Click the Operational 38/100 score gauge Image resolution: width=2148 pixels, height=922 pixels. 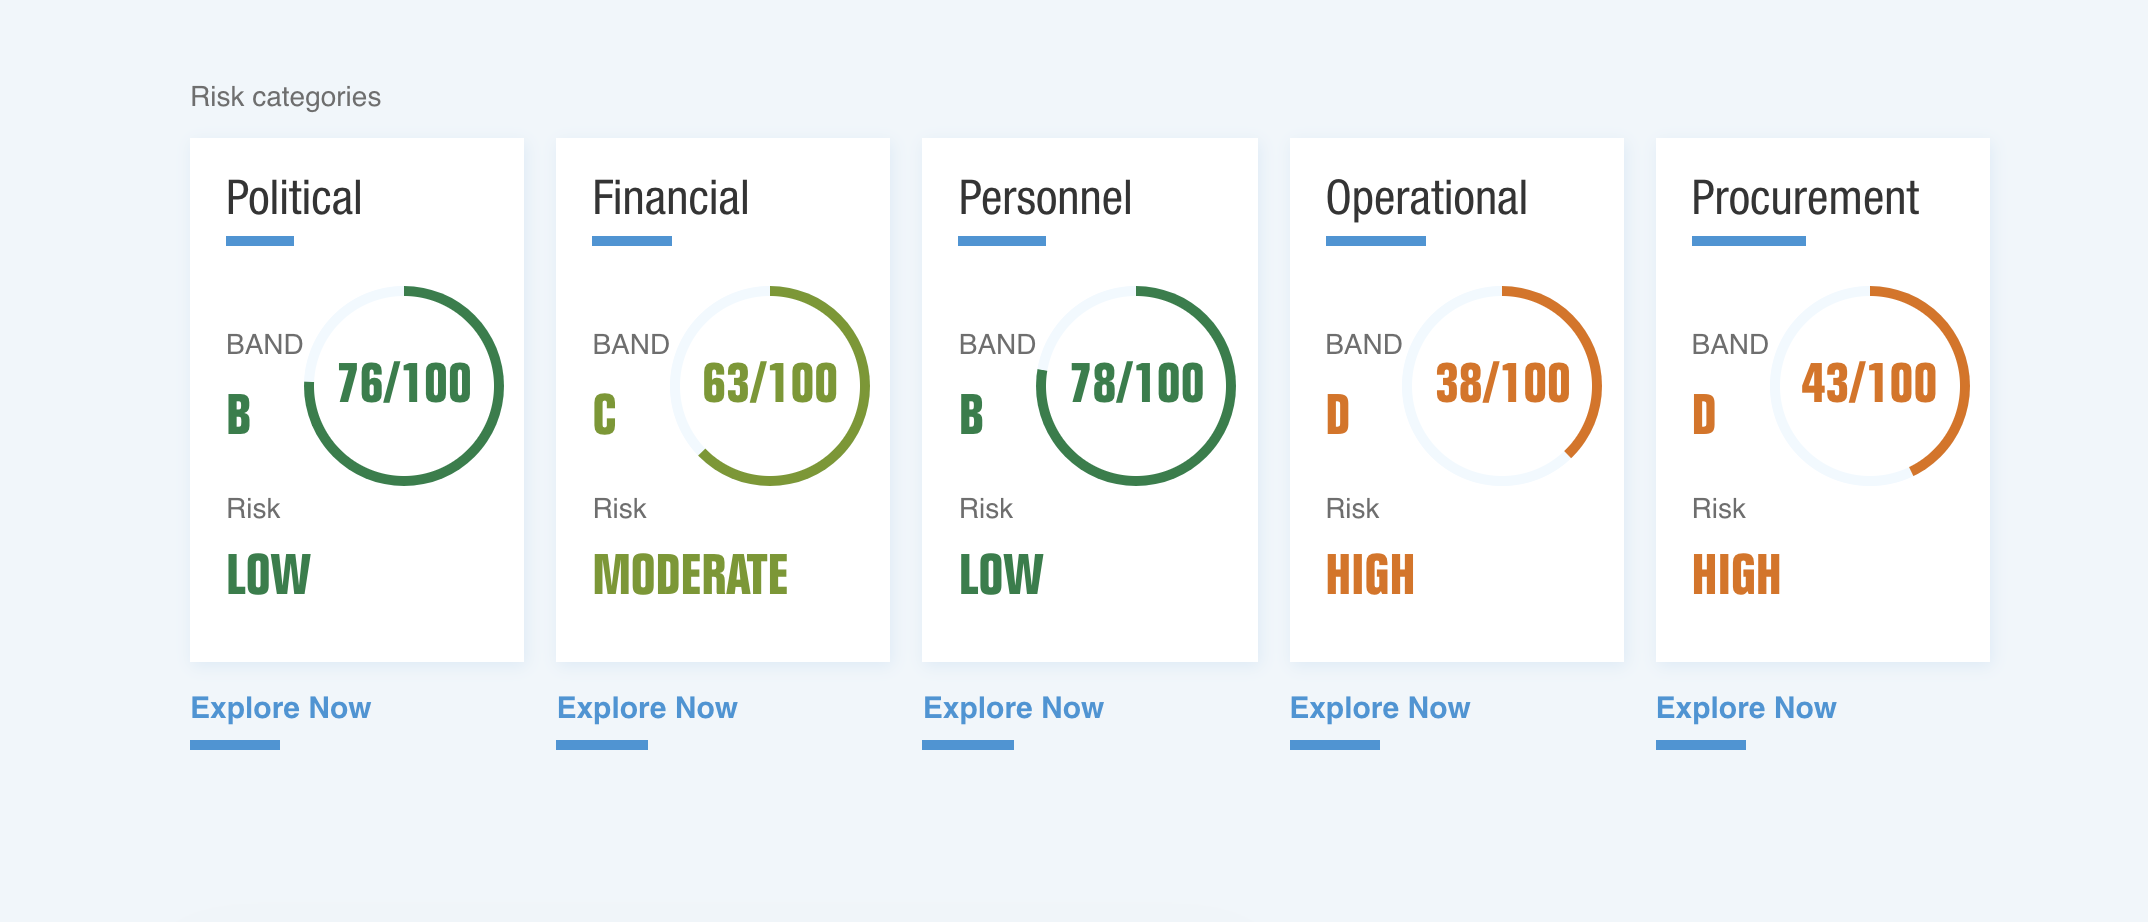(x=1502, y=386)
